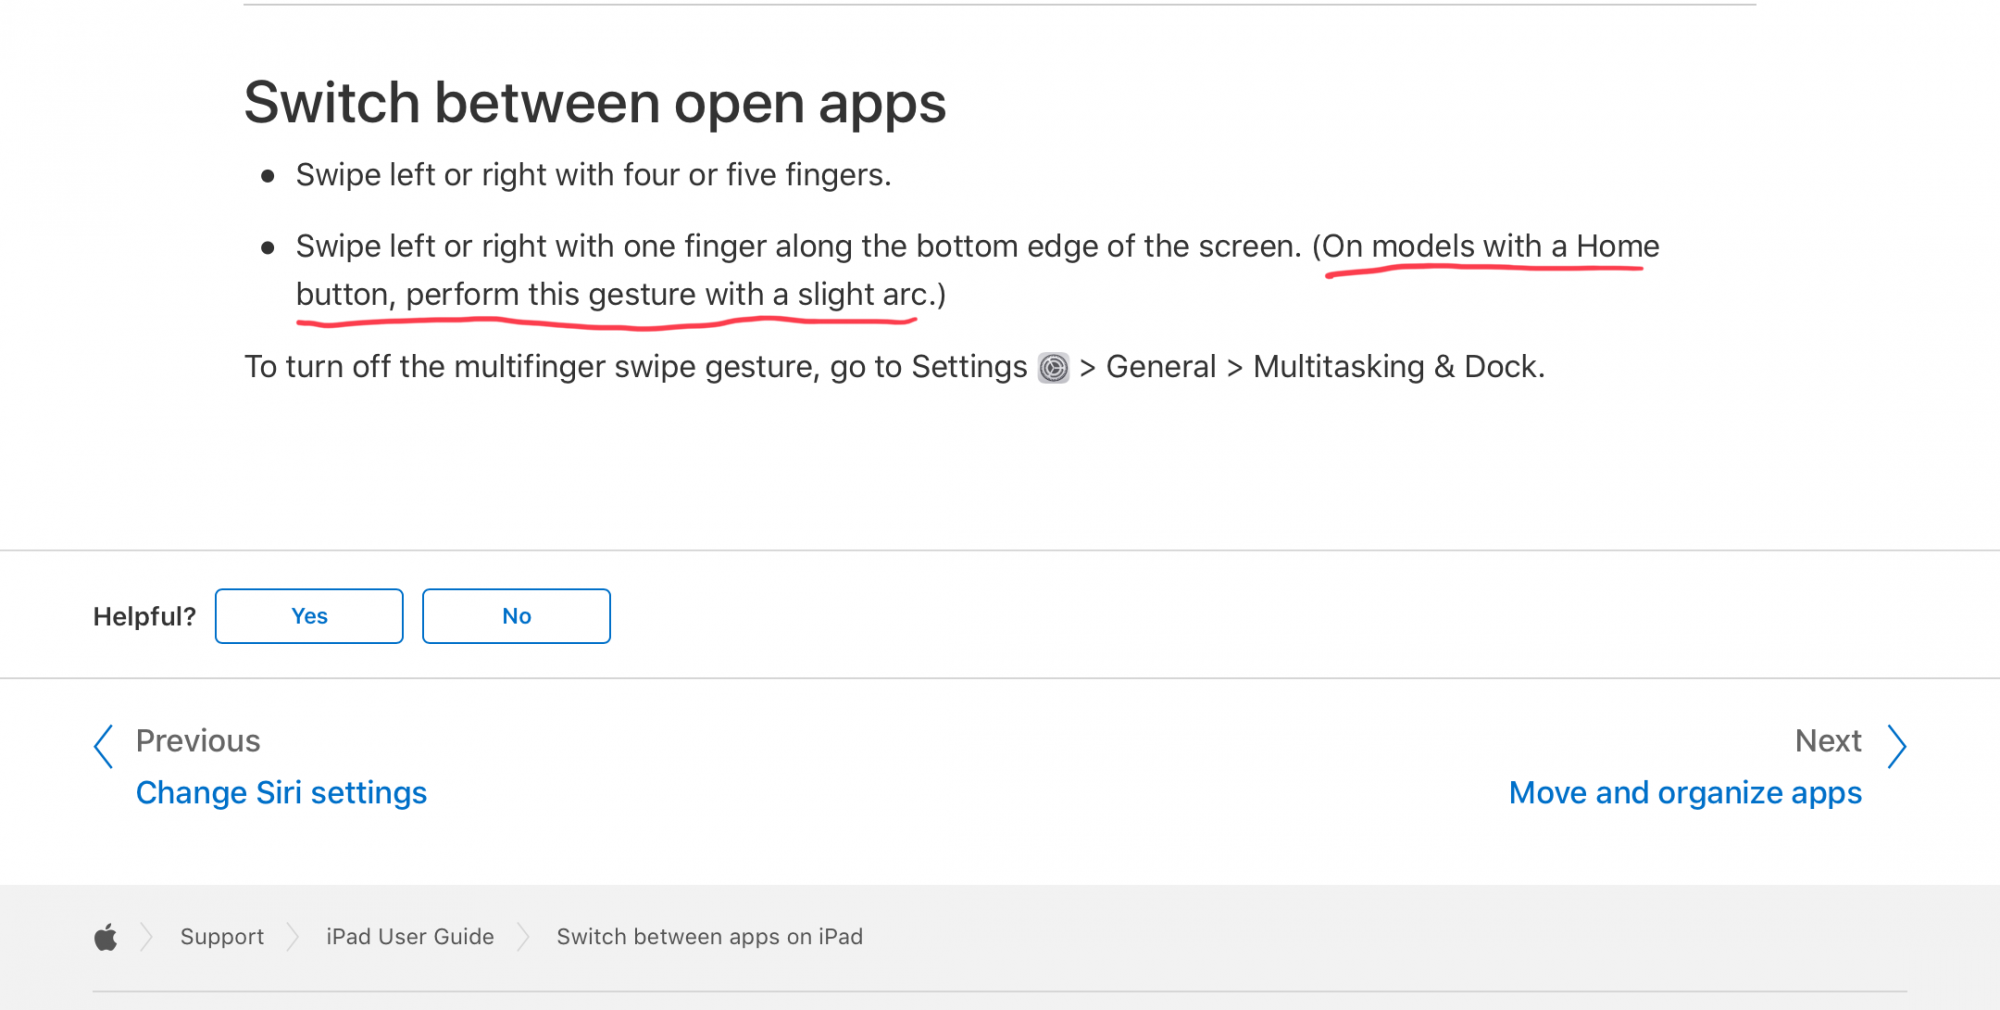Screen dimensions: 2000x1010
Task: Open the Change Siri settings link
Action: (x=281, y=793)
